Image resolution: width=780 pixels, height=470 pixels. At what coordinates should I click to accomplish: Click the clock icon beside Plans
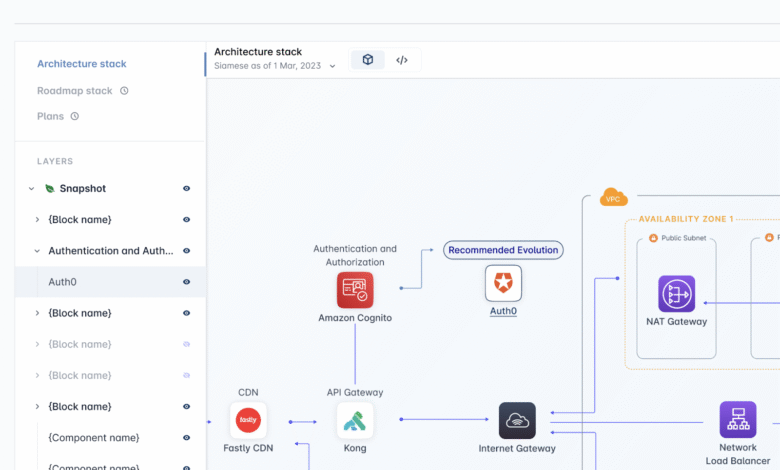75,116
